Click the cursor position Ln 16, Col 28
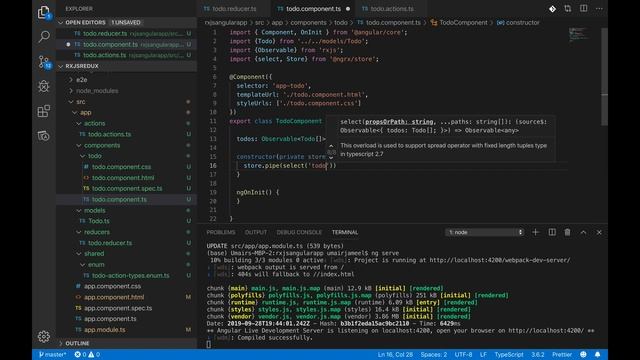Image resolution: width=640 pixels, height=360 pixels. [395, 355]
